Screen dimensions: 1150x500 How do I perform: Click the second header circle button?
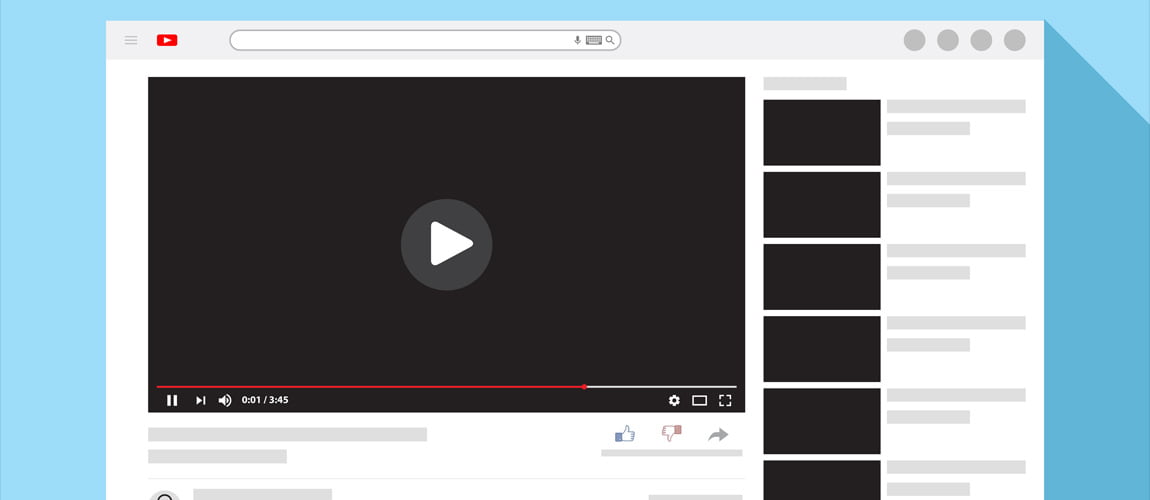pyautogui.click(x=948, y=40)
